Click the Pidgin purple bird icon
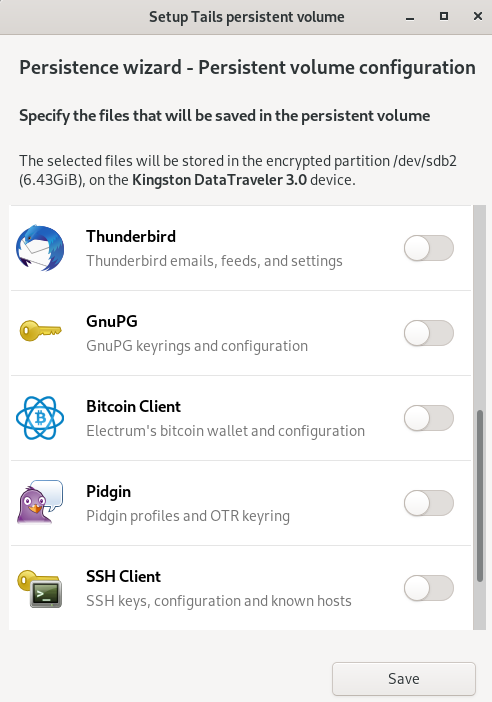Screen dimensions: 492x702 pos(40,502)
